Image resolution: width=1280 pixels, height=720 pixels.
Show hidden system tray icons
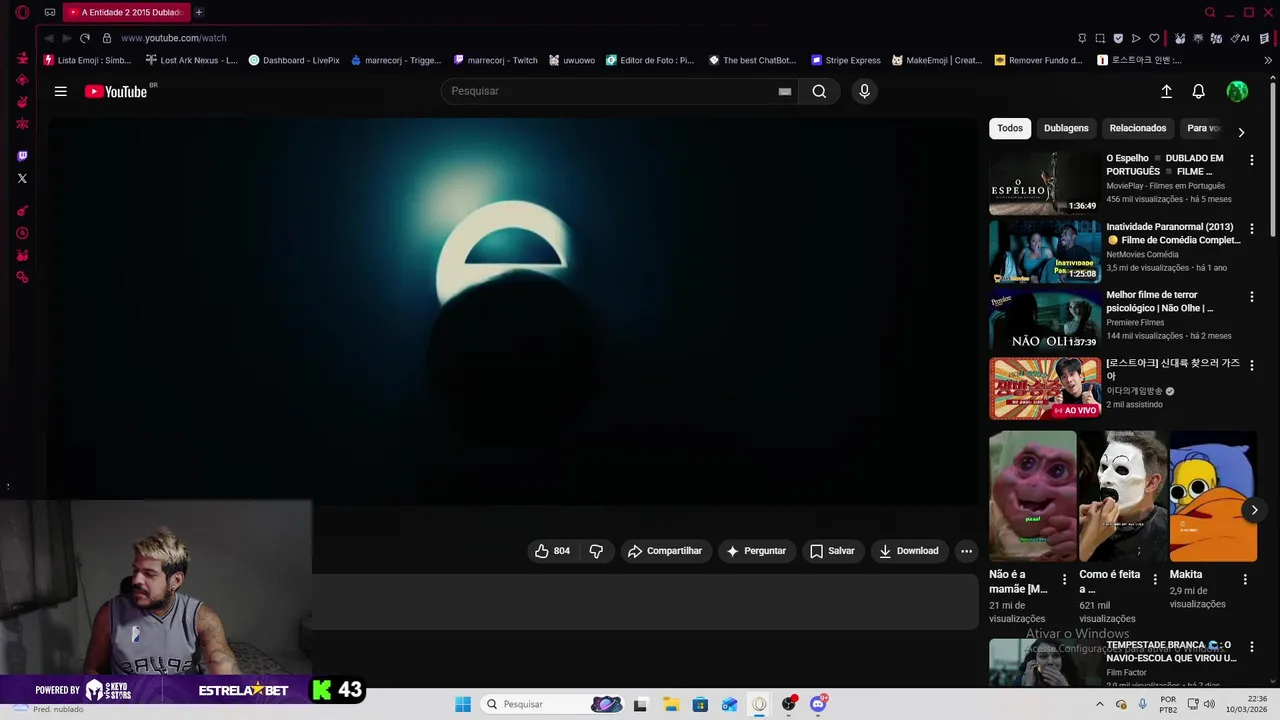(x=1100, y=704)
